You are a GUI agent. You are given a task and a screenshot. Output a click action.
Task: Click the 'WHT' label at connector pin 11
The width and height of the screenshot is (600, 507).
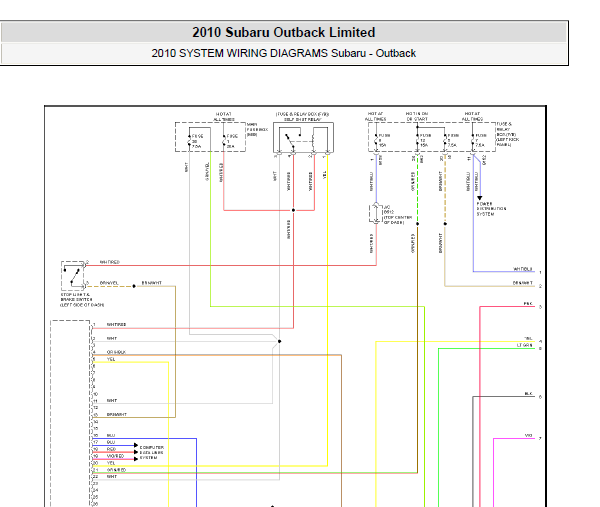click(x=112, y=401)
